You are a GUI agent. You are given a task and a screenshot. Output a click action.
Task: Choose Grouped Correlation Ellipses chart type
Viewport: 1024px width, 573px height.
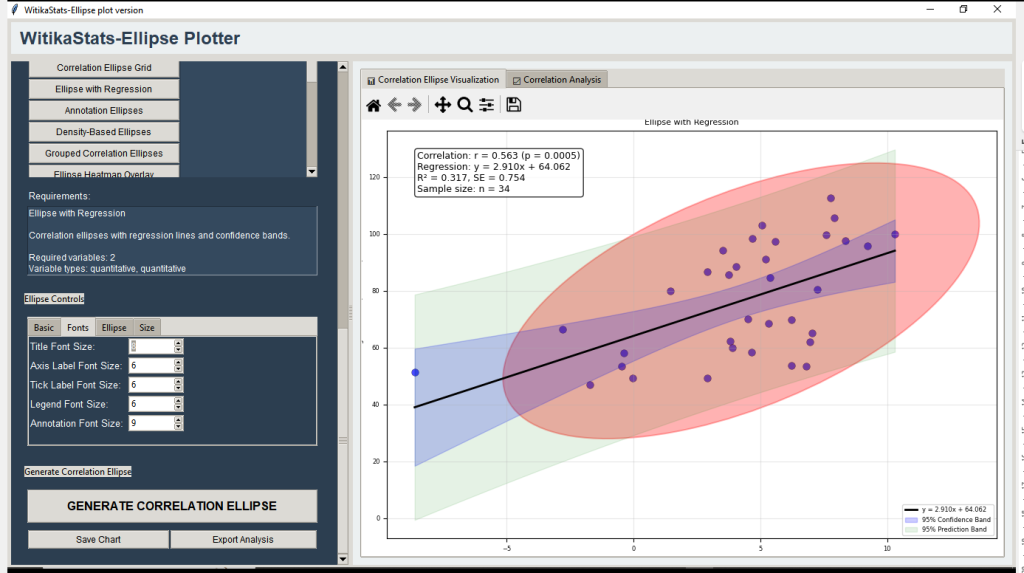tap(104, 154)
